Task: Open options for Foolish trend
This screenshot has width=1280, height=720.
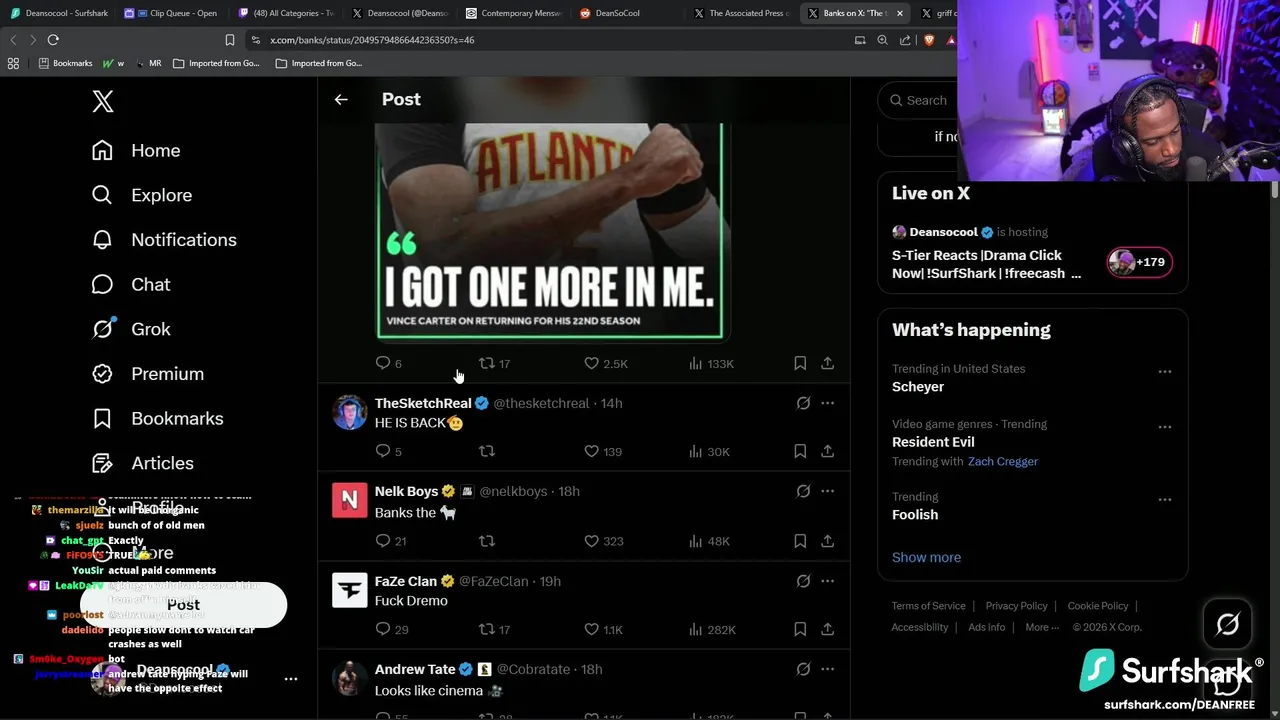Action: click(1165, 499)
